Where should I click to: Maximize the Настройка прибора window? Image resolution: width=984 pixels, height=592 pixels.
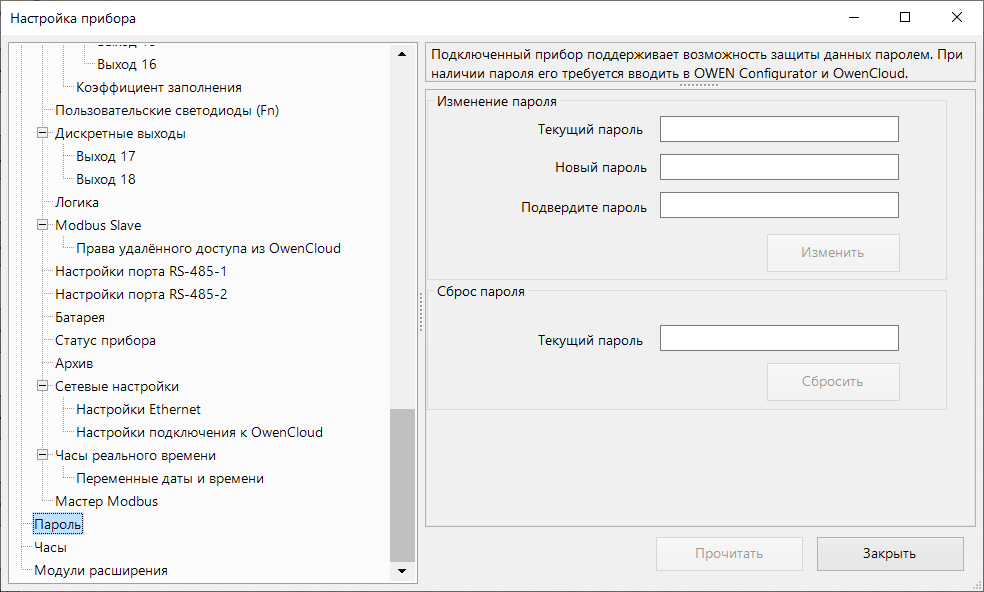tap(904, 18)
